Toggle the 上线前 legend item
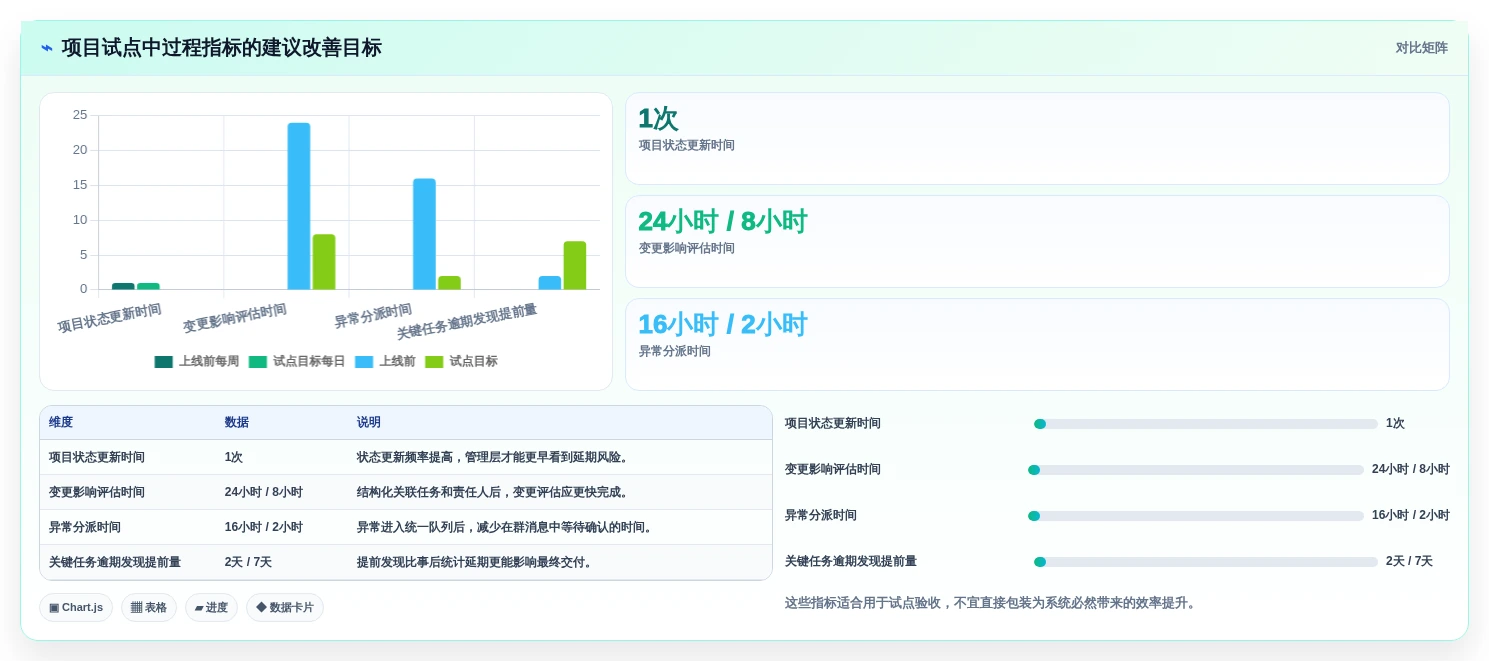This screenshot has height=661, width=1489. pyautogui.click(x=385, y=362)
